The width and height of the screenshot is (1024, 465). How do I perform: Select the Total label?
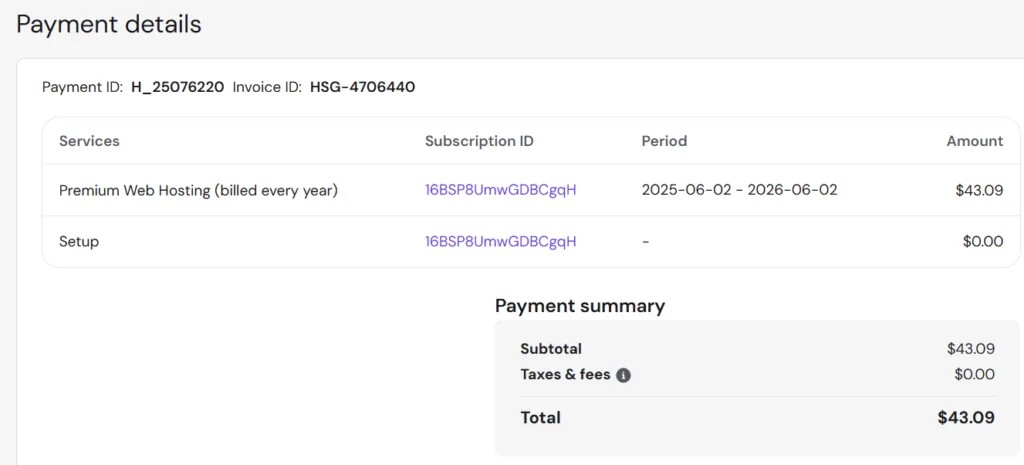[x=541, y=417]
